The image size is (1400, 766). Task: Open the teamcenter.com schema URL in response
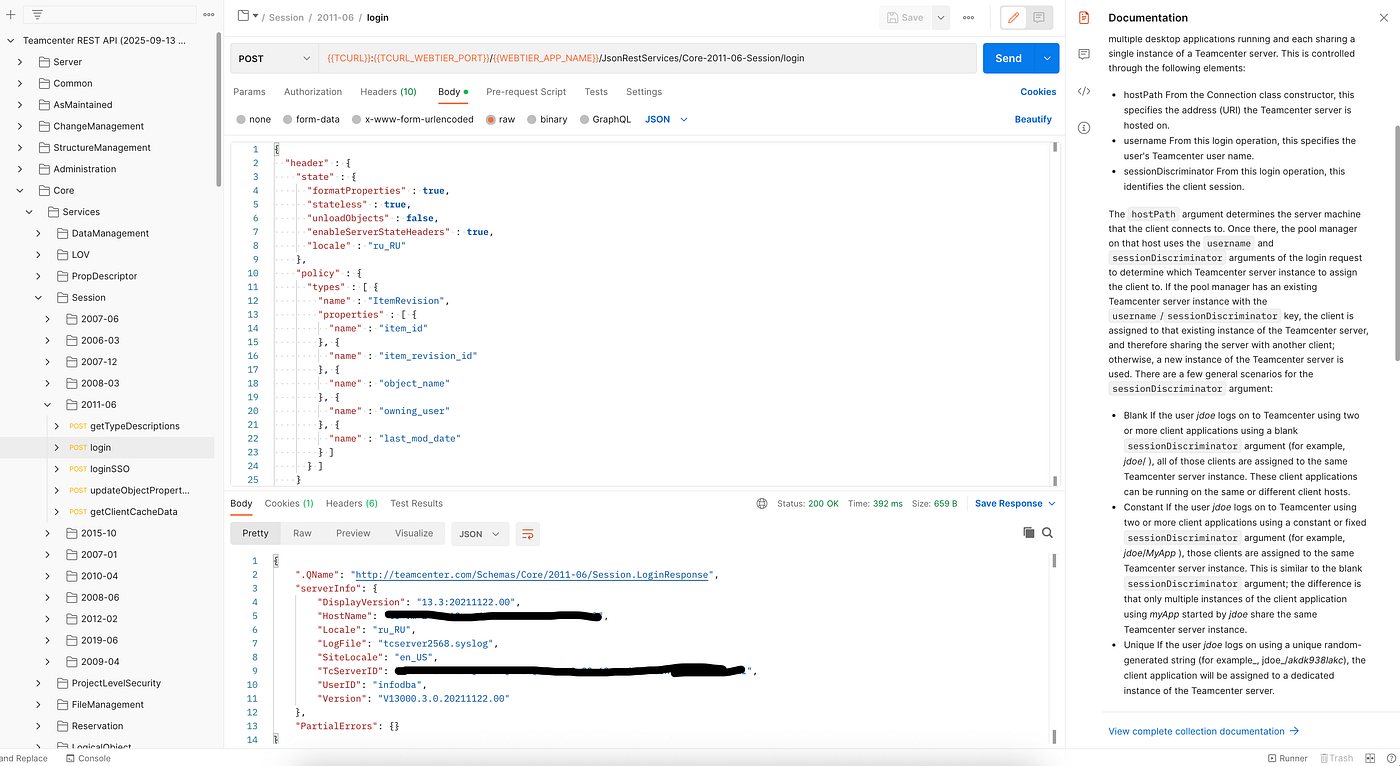pyautogui.click(x=533, y=575)
